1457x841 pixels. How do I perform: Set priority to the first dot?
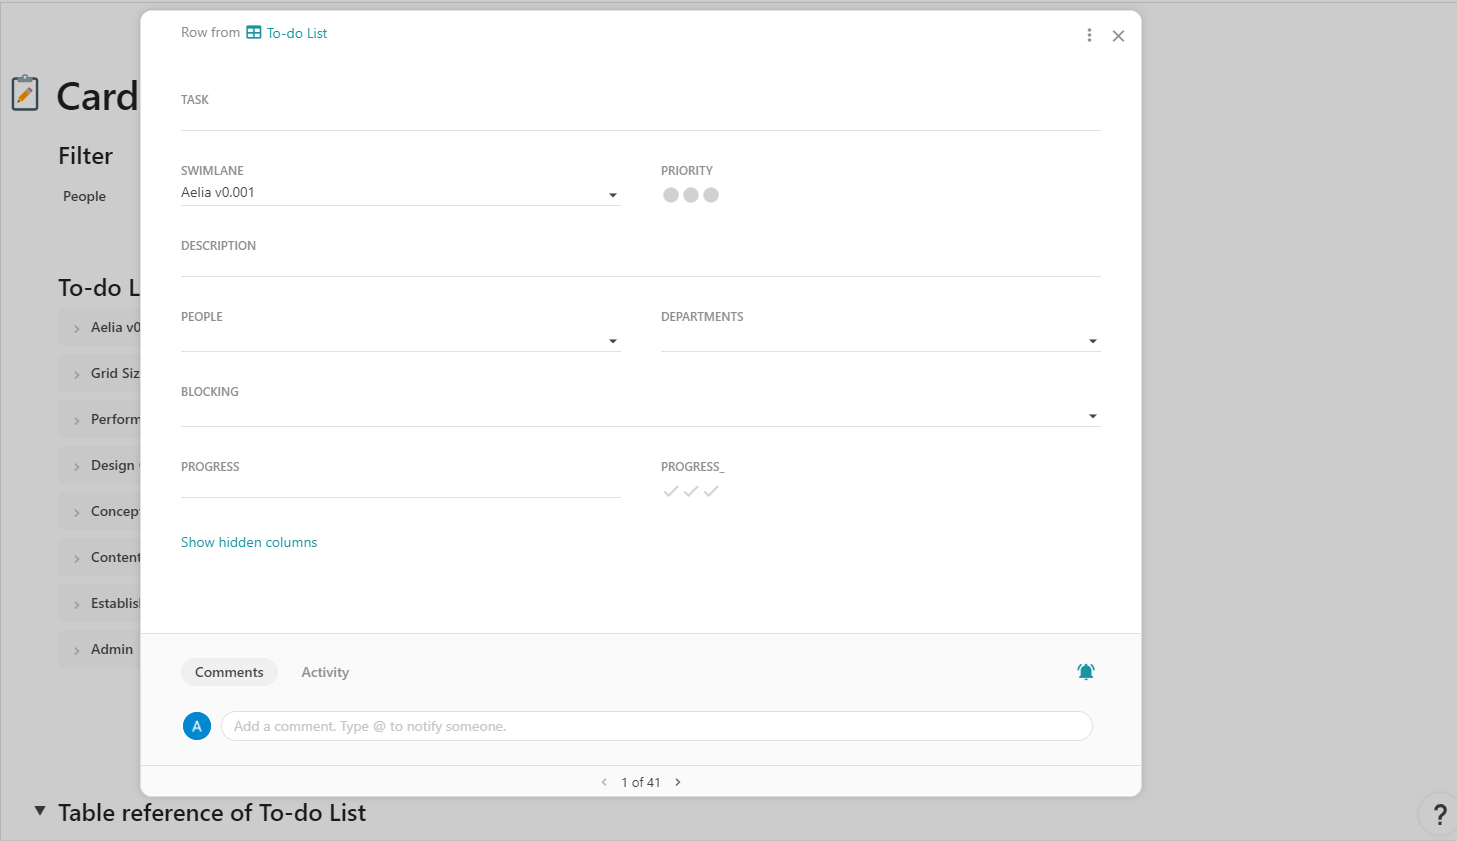(671, 195)
